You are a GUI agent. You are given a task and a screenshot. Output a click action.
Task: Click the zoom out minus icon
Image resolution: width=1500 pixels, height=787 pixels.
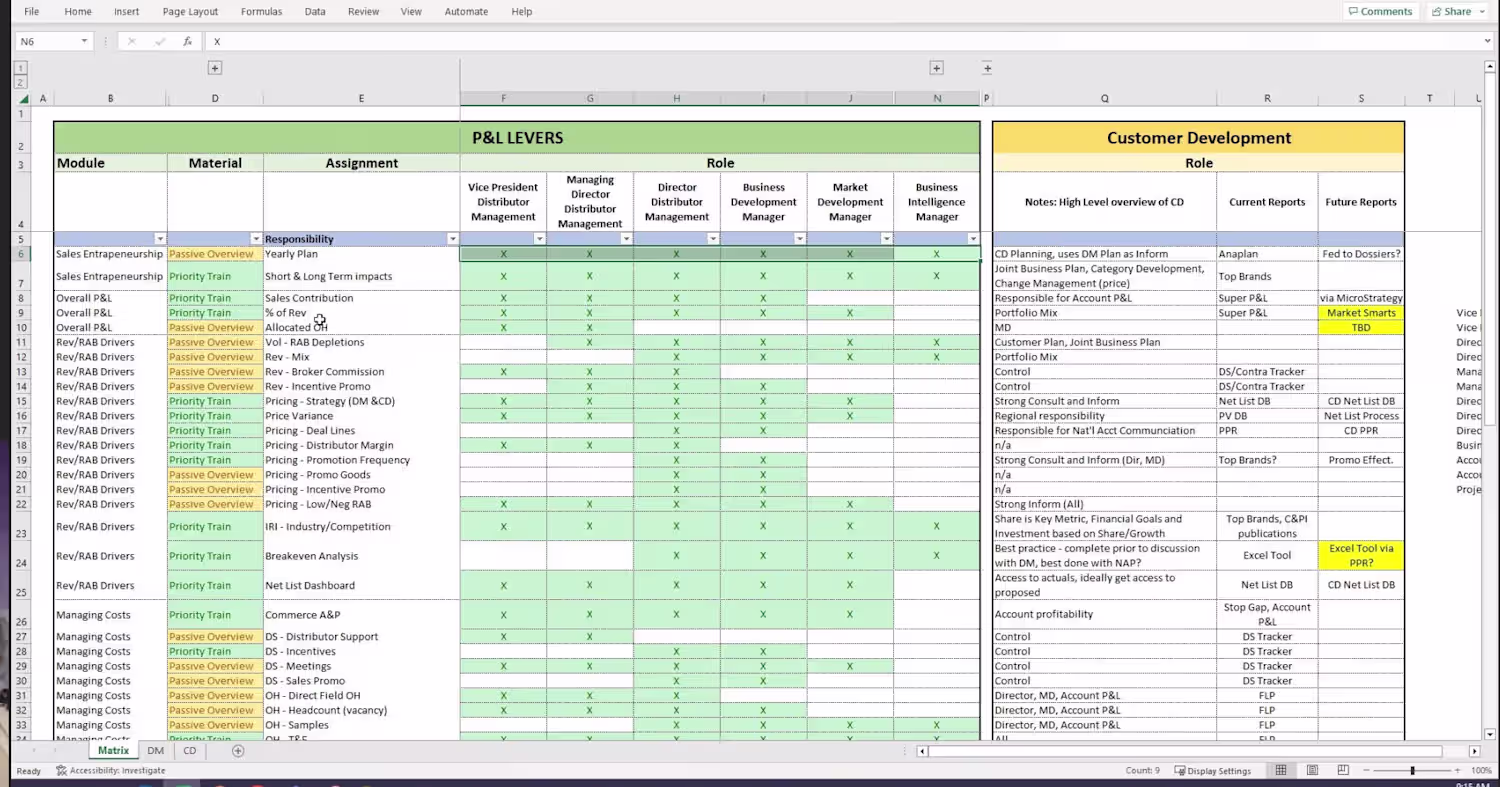point(1365,771)
